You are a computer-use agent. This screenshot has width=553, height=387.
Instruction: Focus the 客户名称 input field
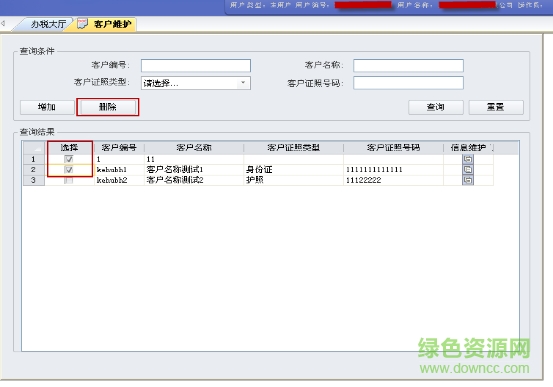(408, 66)
